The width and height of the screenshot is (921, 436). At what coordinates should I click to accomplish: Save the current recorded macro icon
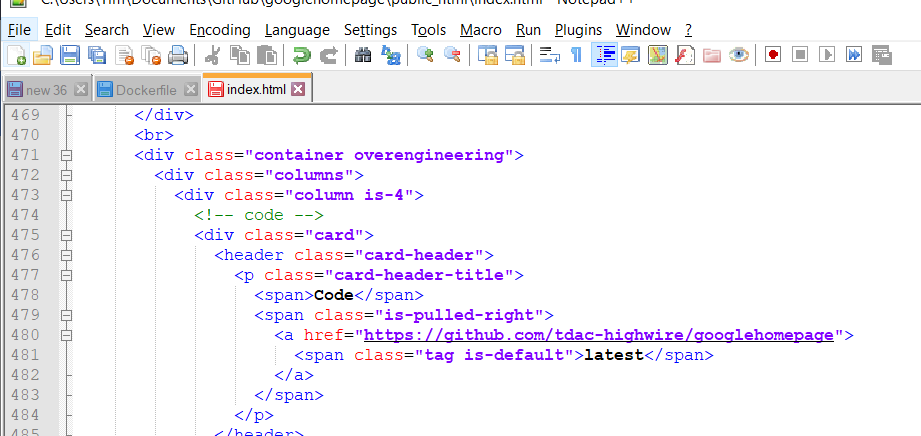tap(882, 55)
